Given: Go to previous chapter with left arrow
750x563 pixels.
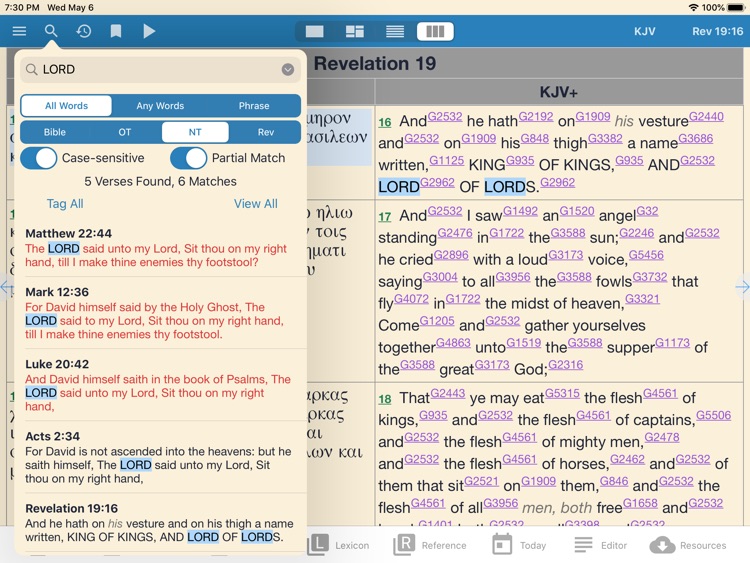Looking at the screenshot, I should point(7,287).
